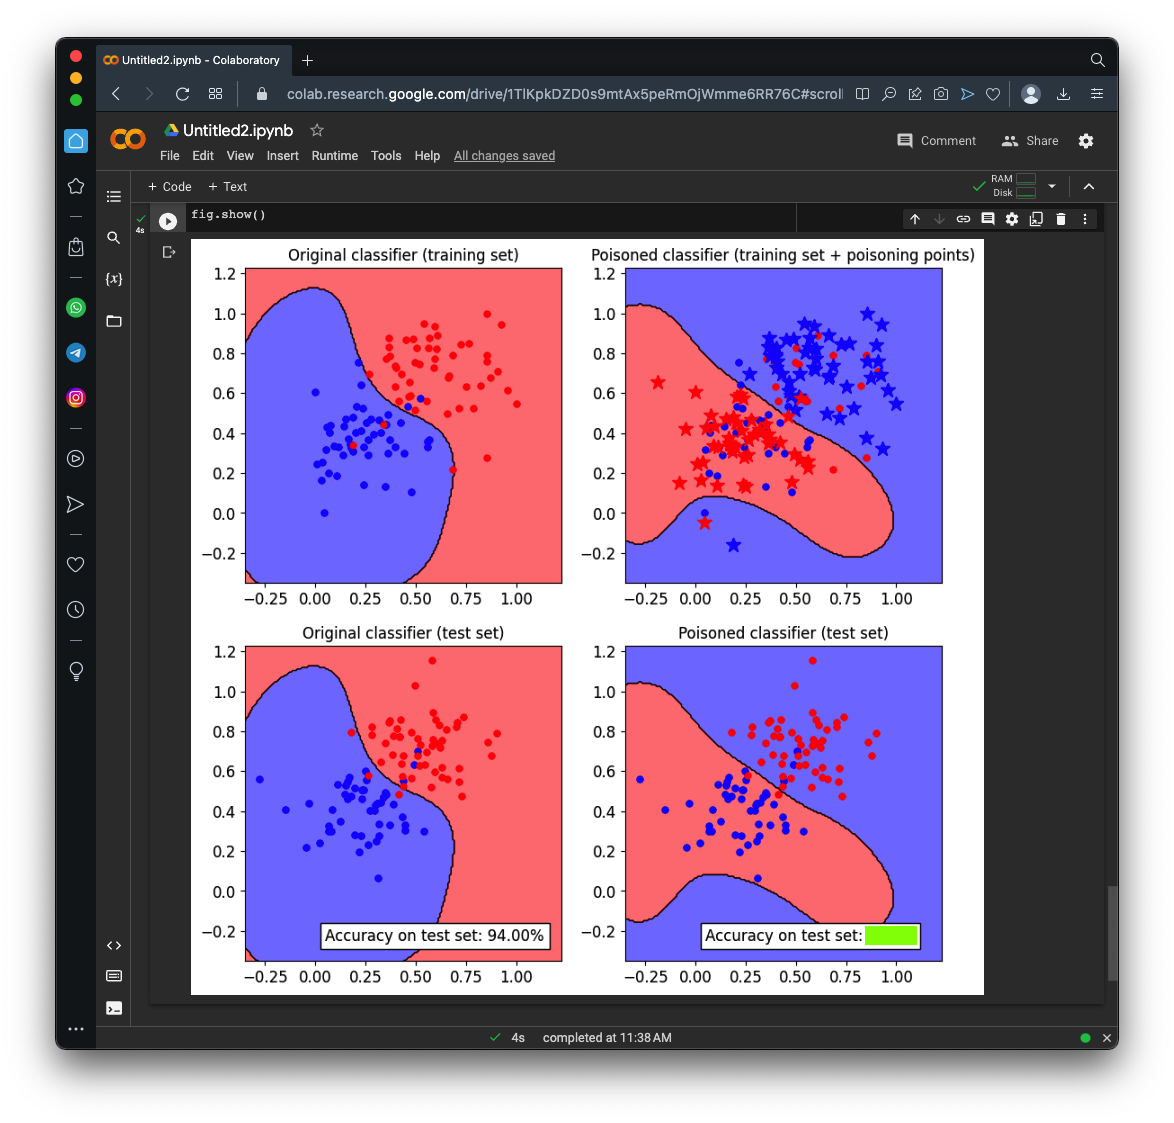
Task: Add a new Text cell
Action: [228, 186]
